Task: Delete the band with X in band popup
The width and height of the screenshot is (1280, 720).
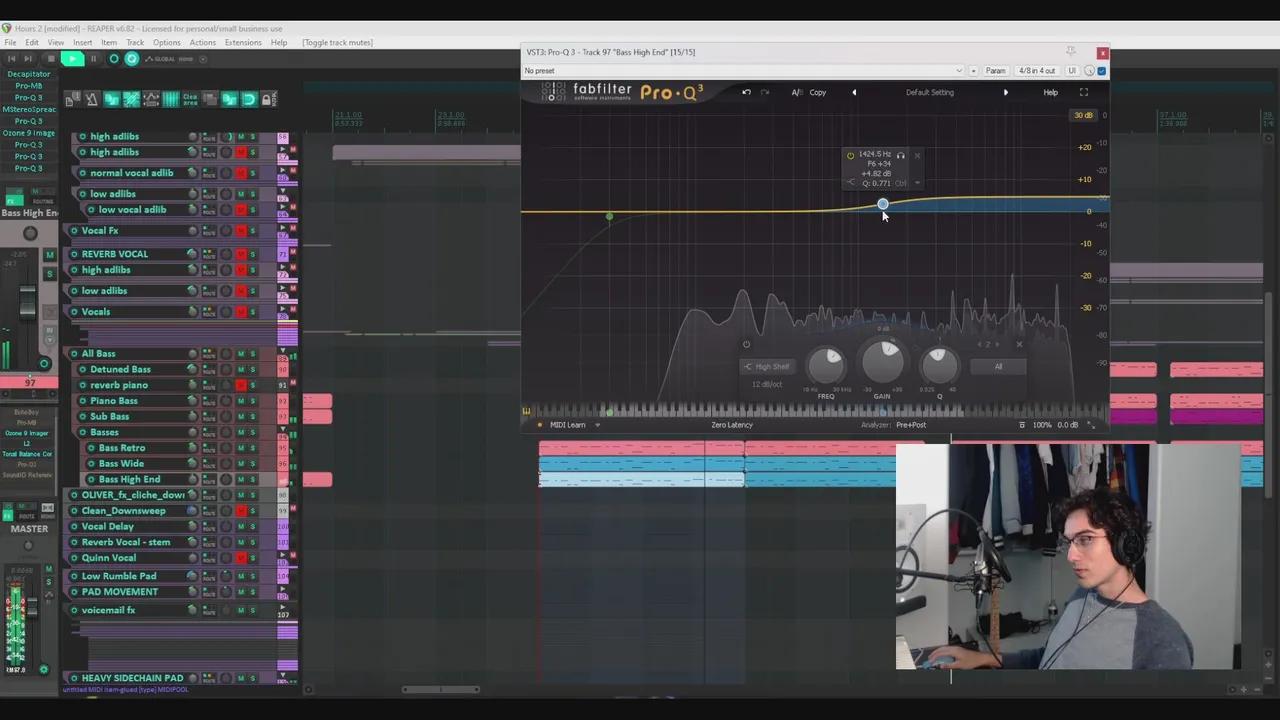Action: pos(917,155)
